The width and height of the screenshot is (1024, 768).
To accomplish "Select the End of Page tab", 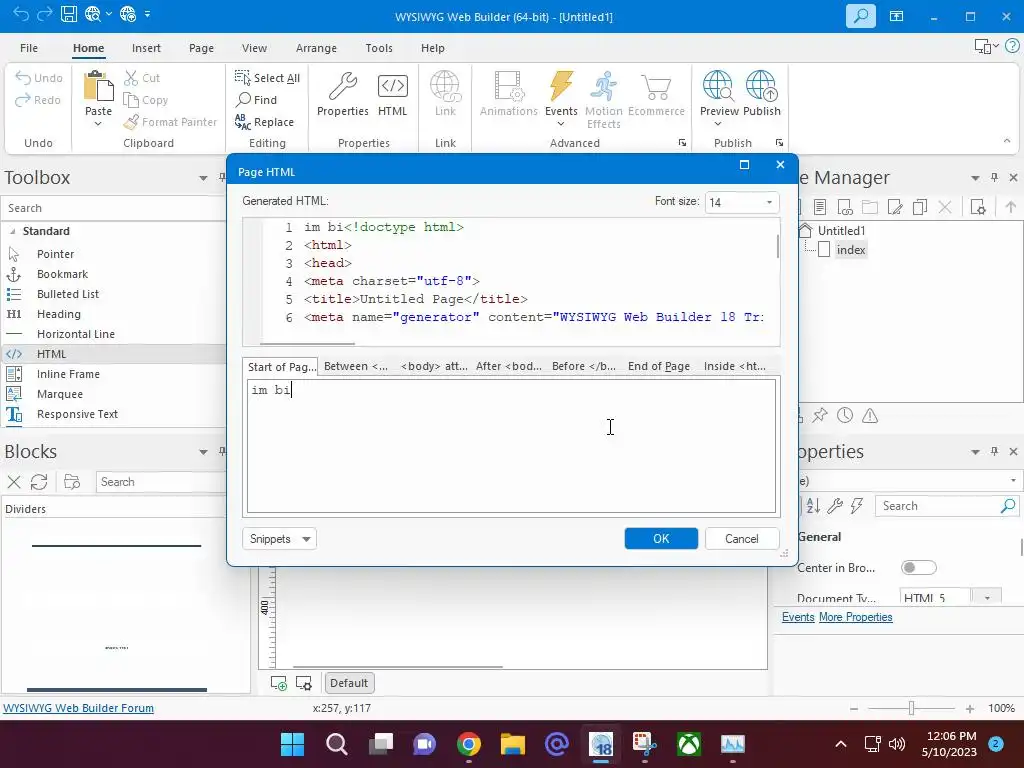I will tap(659, 366).
